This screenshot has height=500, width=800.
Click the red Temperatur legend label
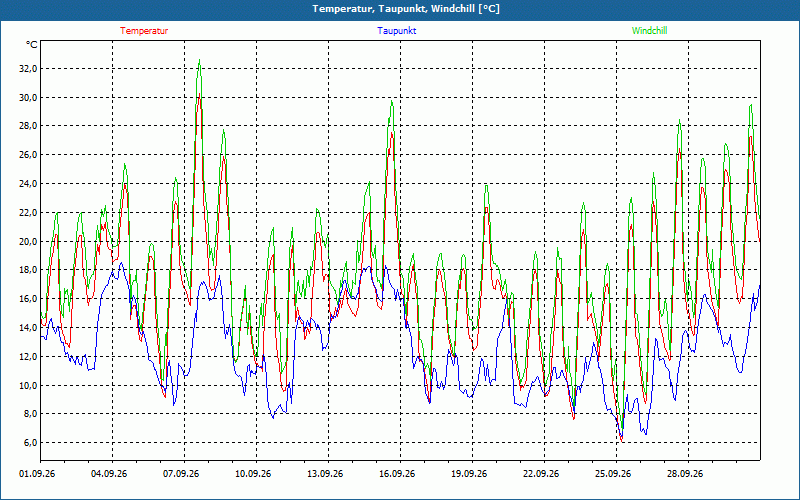tap(144, 31)
